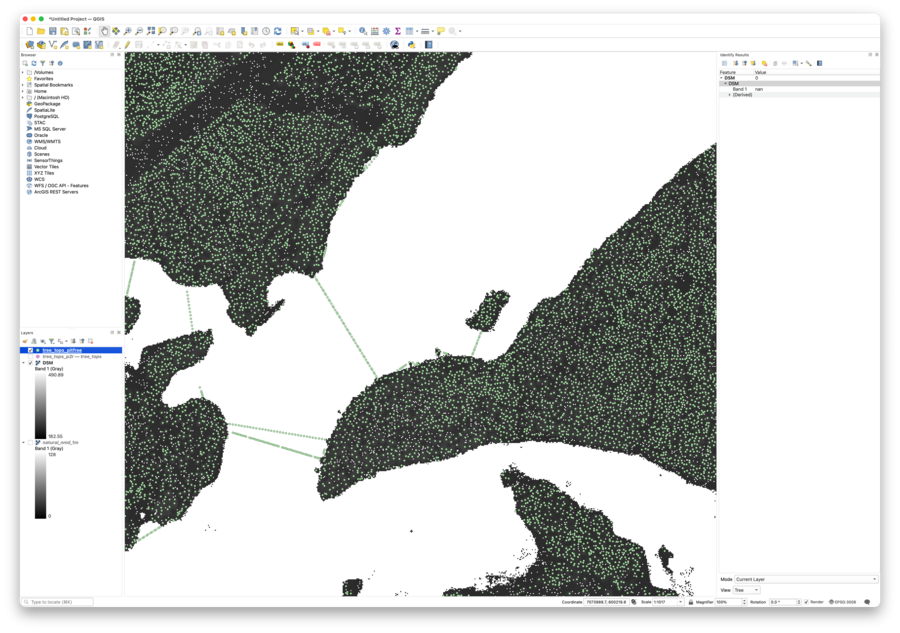Uncheck the tree_tops_pitfree layer visibility

click(31, 350)
